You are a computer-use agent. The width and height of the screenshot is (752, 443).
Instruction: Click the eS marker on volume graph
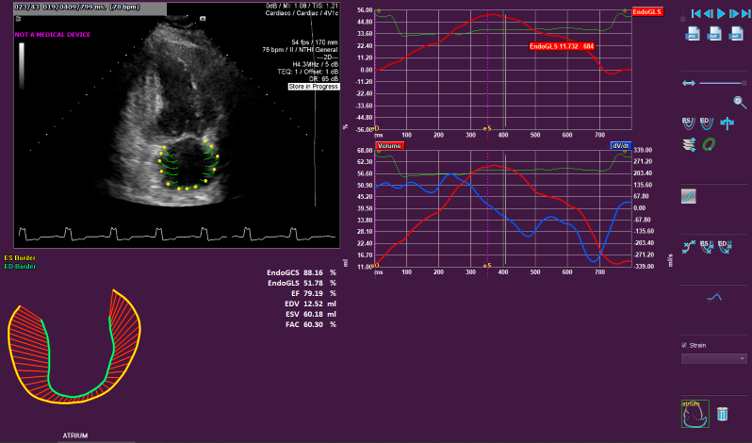tap(487, 266)
